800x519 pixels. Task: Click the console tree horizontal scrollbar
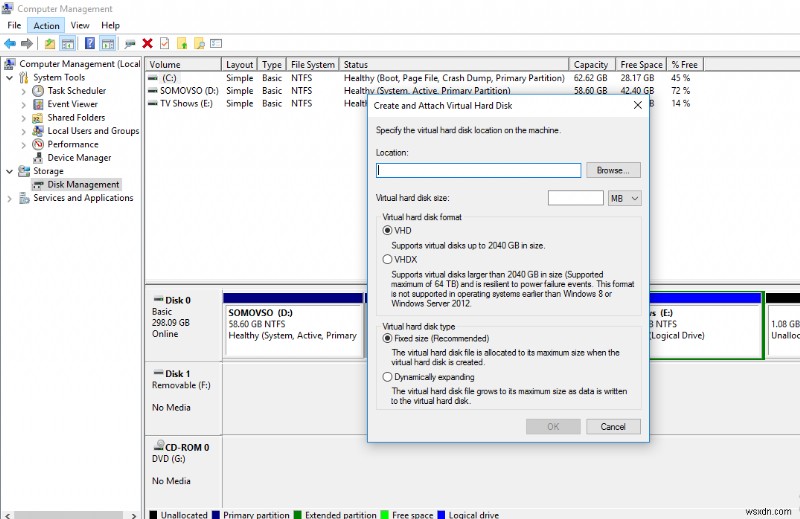coord(70,515)
